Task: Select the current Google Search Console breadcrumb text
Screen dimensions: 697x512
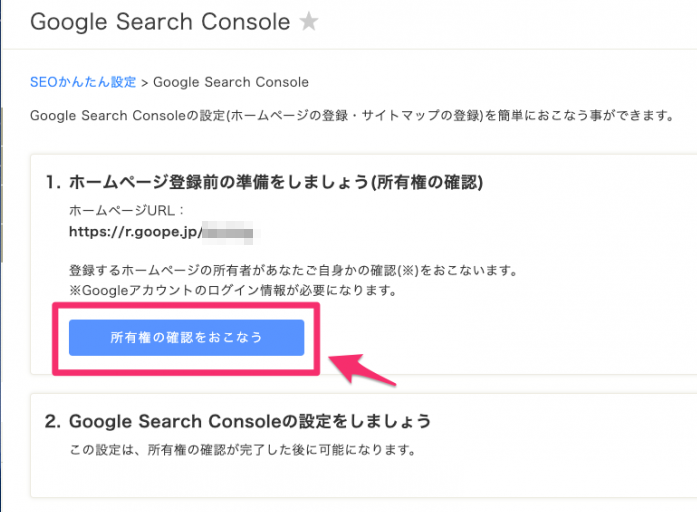Action: 231,82
